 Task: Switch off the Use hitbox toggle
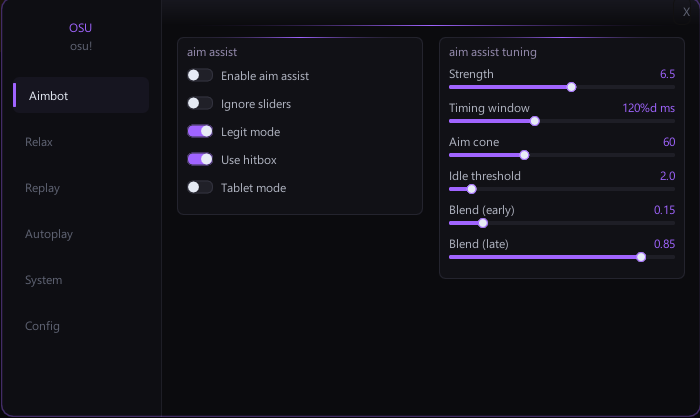point(200,159)
